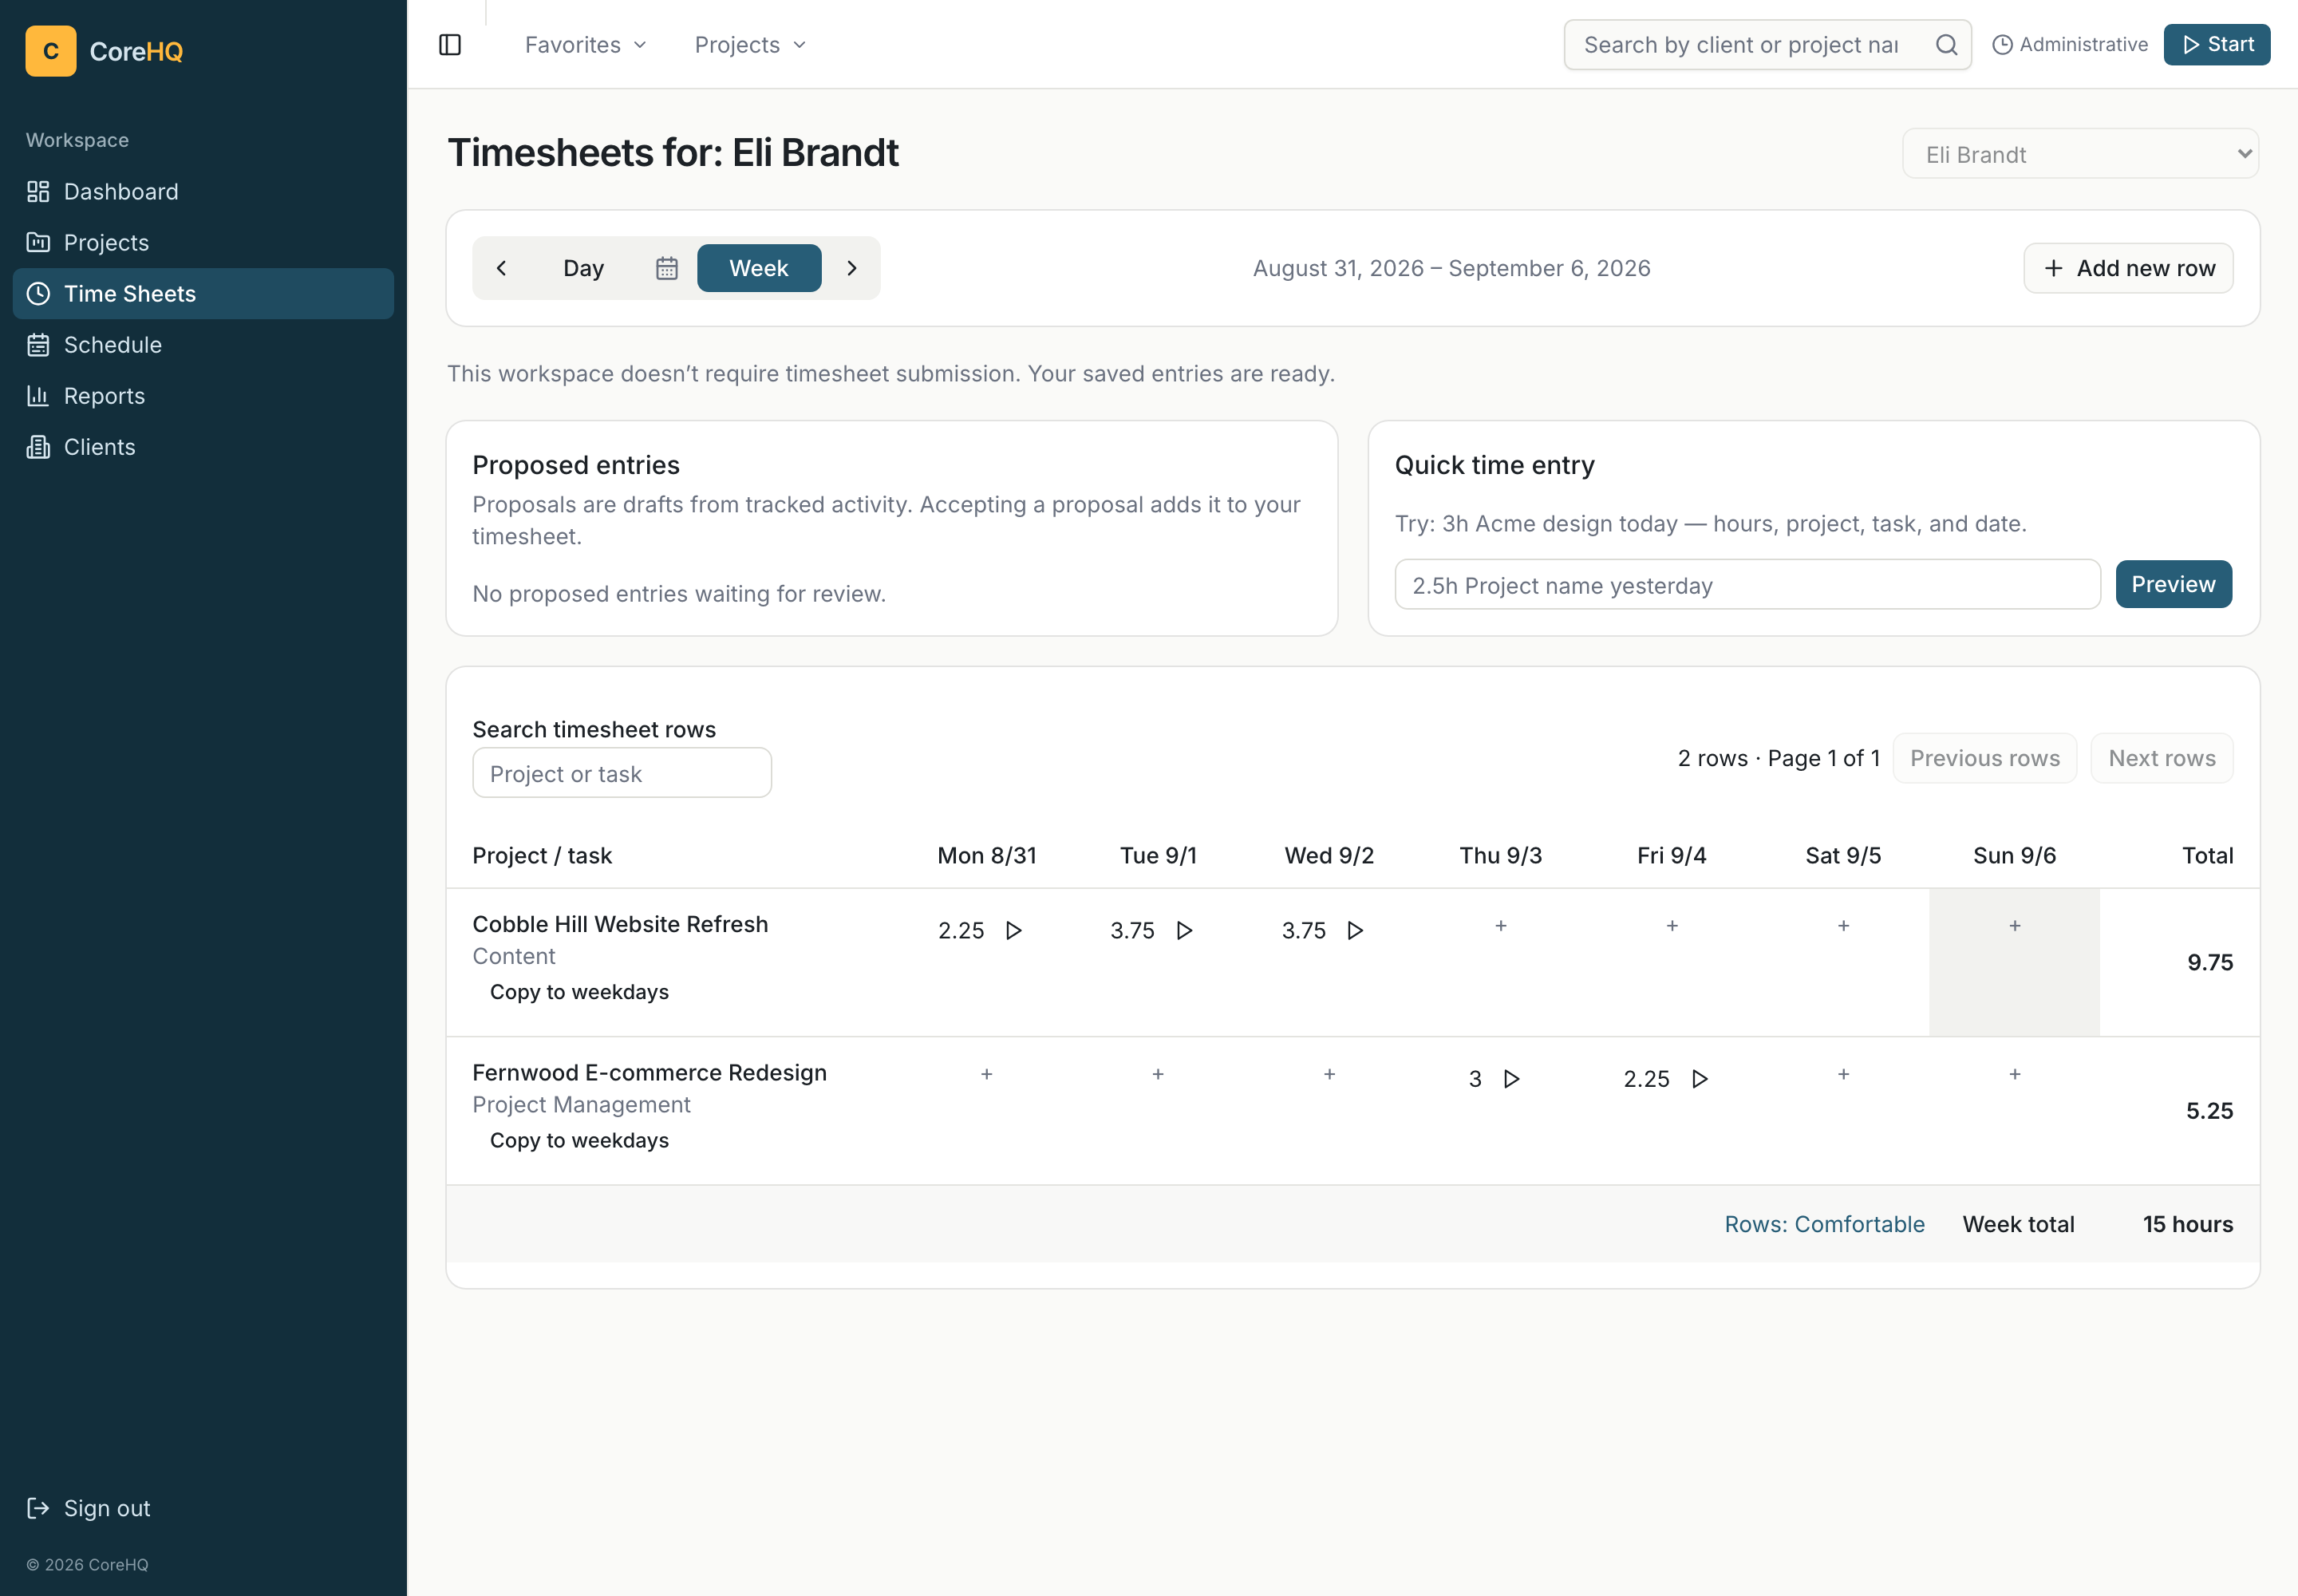
Task: Add time to Cobble Hill Thu 9/3
Action: (x=1501, y=926)
